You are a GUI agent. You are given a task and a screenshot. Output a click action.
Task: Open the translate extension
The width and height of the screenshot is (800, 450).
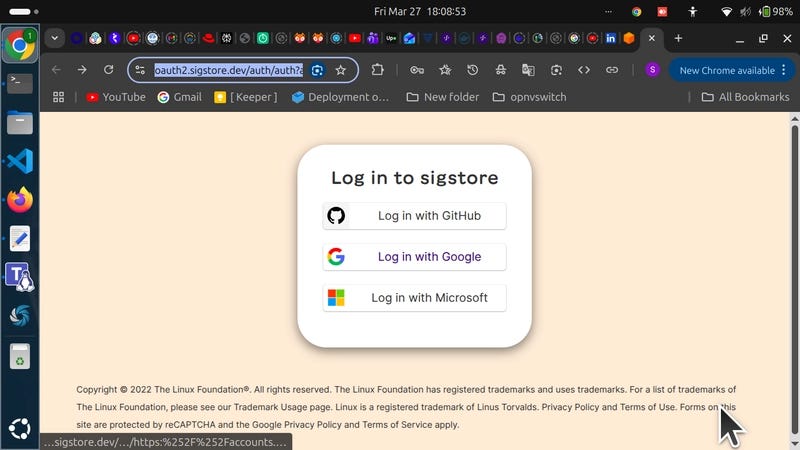(x=528, y=70)
